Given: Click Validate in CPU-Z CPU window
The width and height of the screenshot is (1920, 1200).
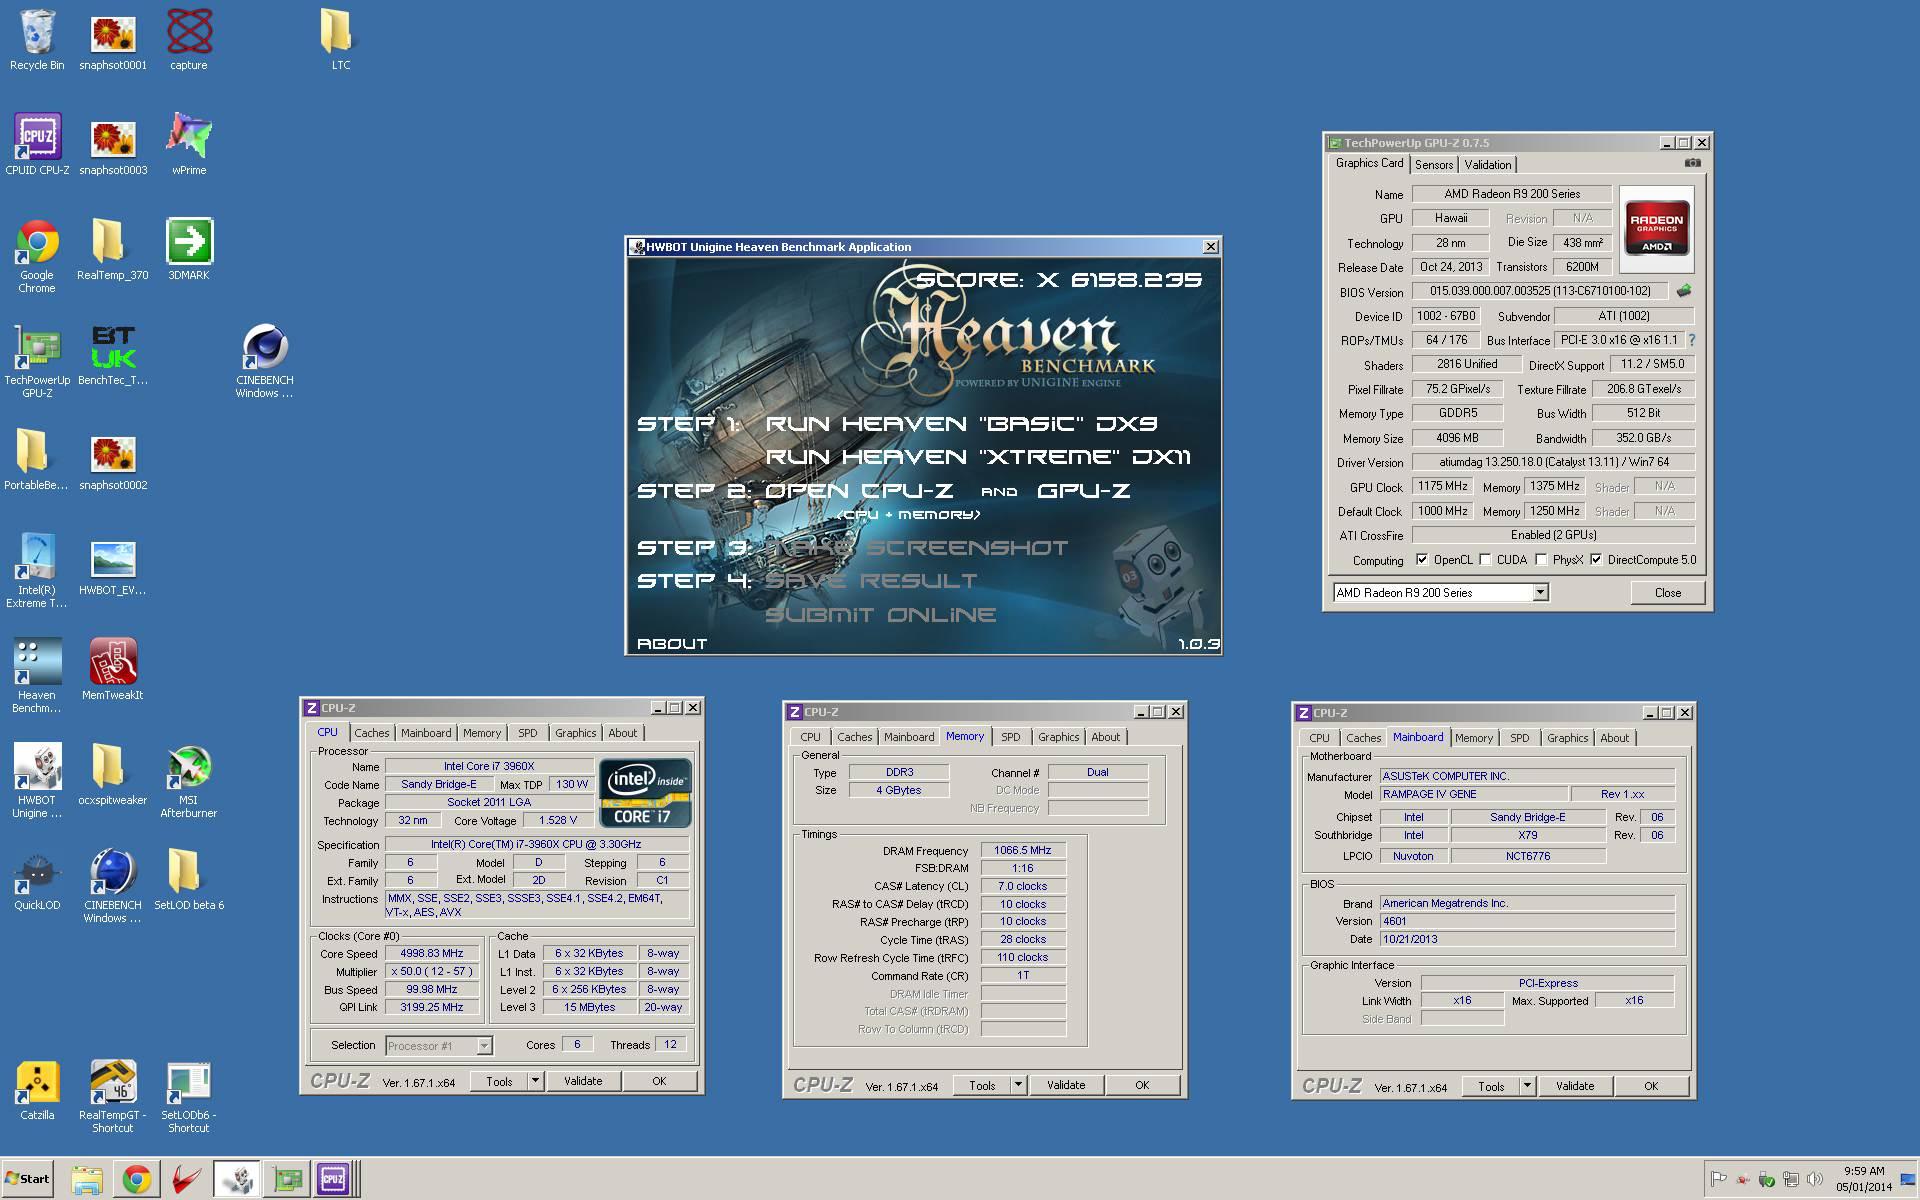Looking at the screenshot, I should click(x=583, y=1081).
